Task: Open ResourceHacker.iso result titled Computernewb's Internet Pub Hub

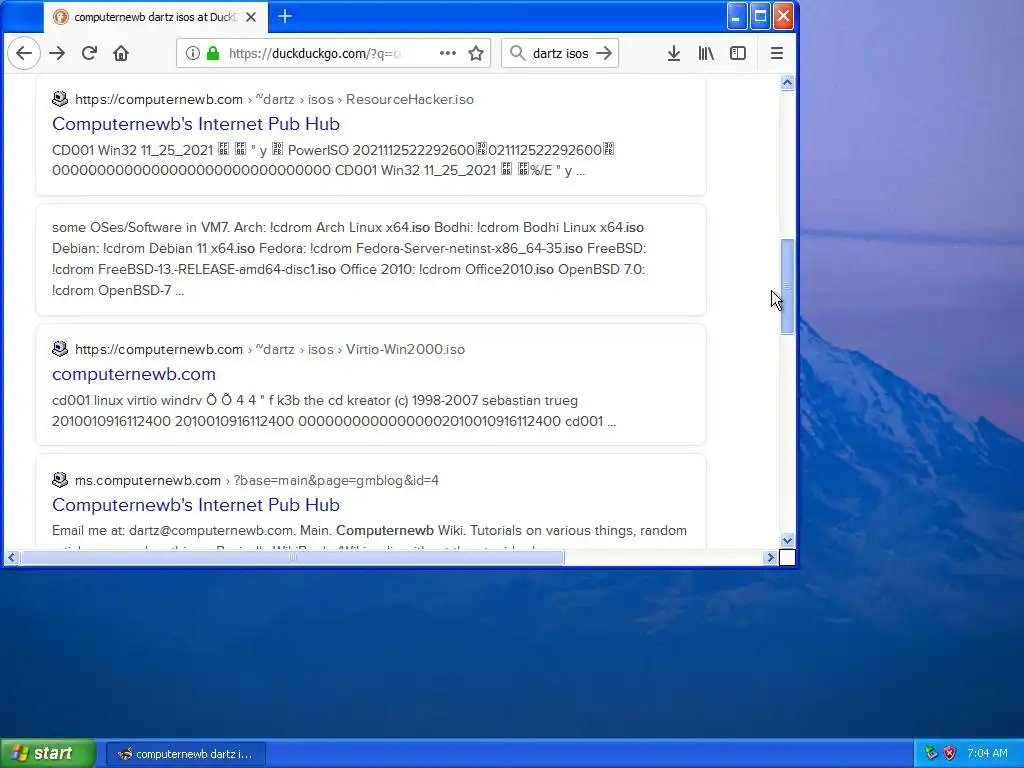Action: point(196,124)
